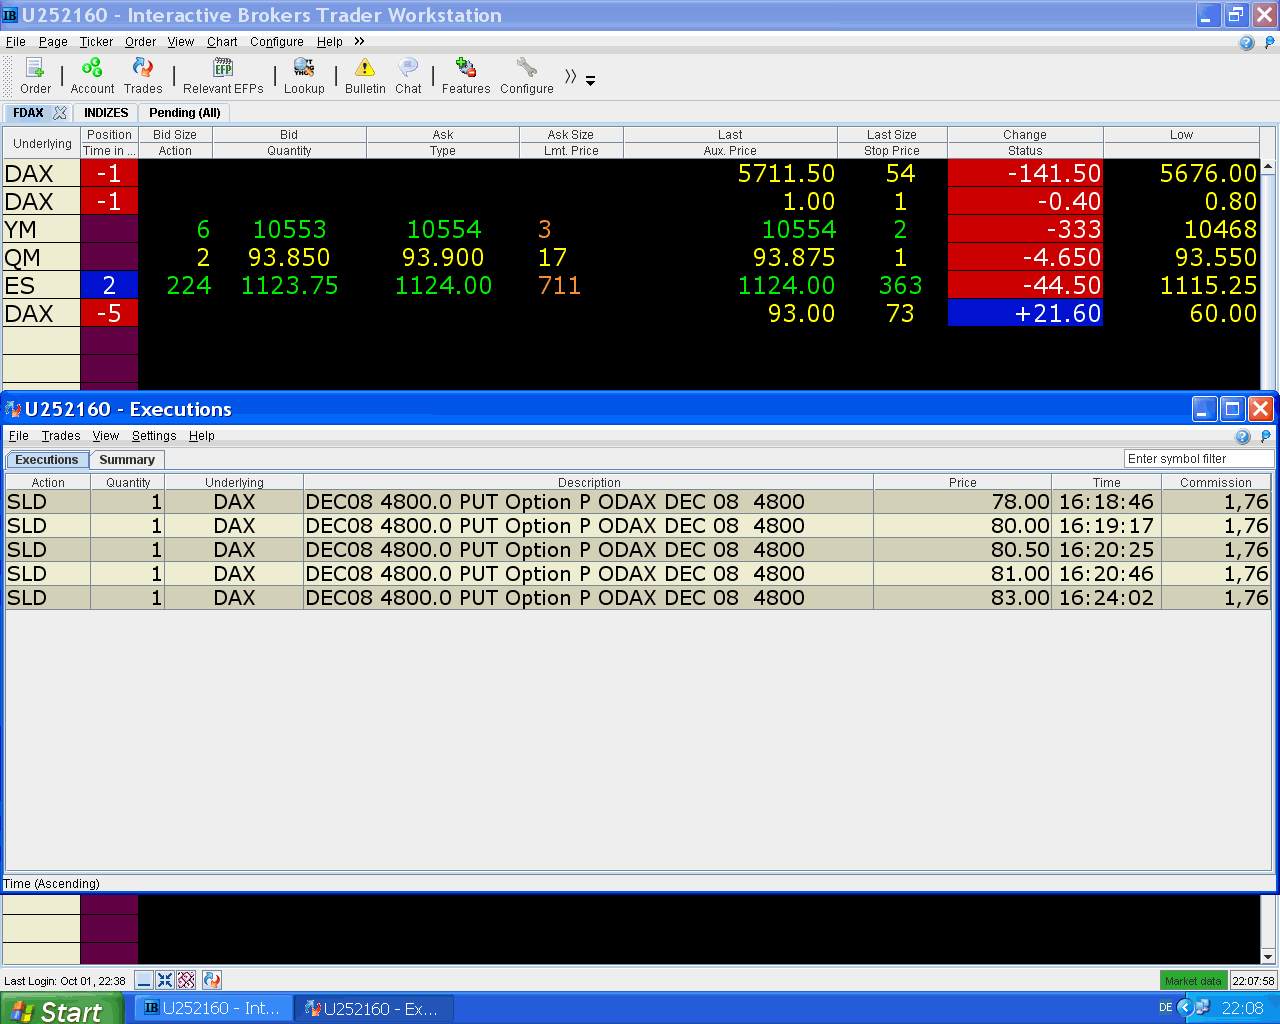The height and width of the screenshot is (1024, 1280).
Task: Select the execution at time 16:24:02
Action: 638,598
